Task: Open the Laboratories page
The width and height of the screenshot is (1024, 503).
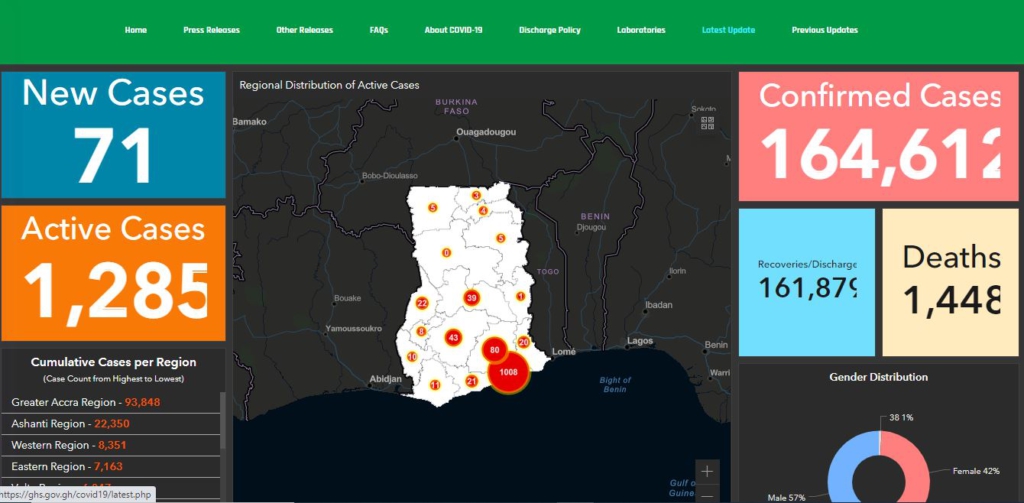Action: tap(641, 30)
